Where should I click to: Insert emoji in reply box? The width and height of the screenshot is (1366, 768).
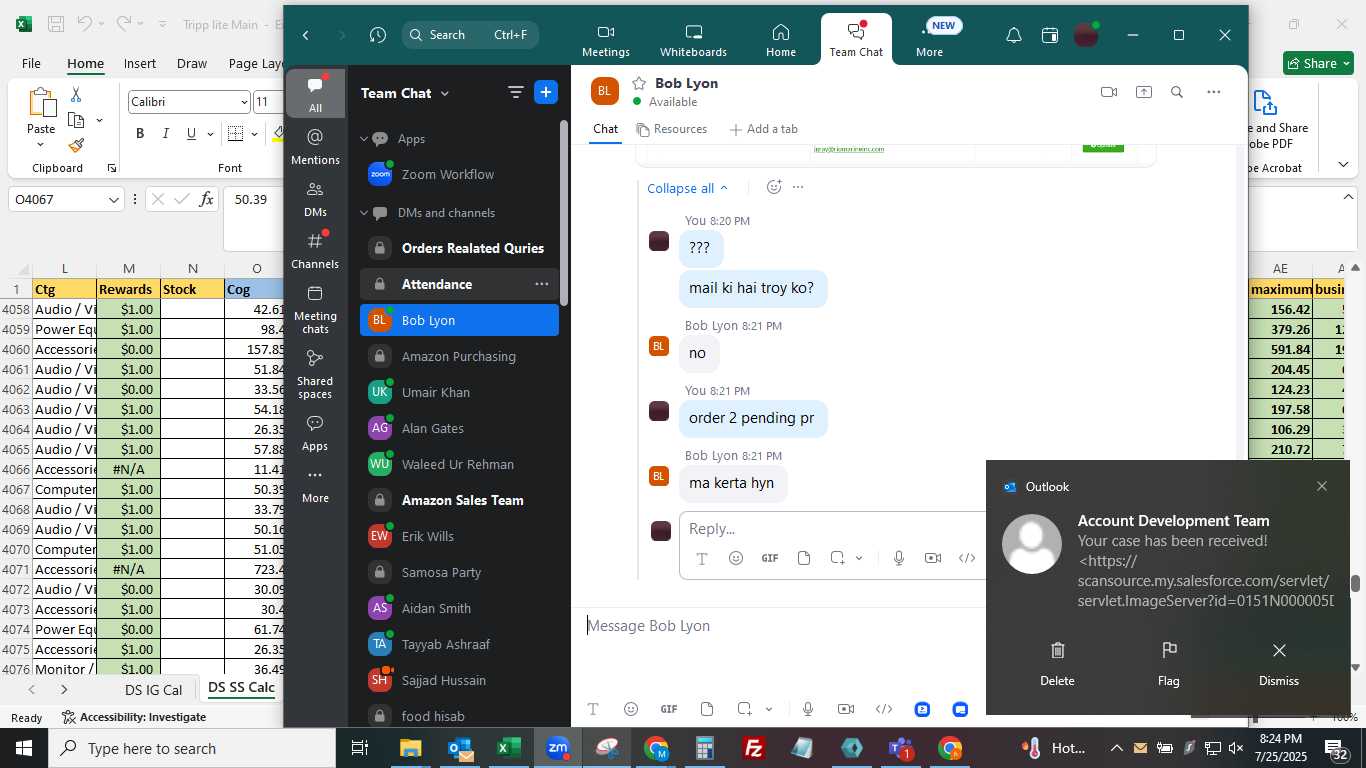coord(736,558)
